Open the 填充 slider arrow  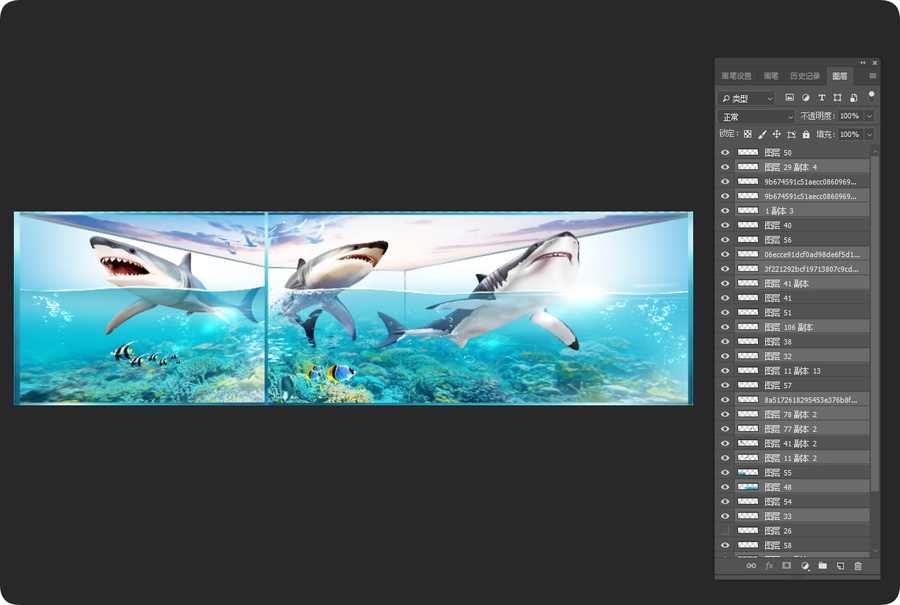870,134
